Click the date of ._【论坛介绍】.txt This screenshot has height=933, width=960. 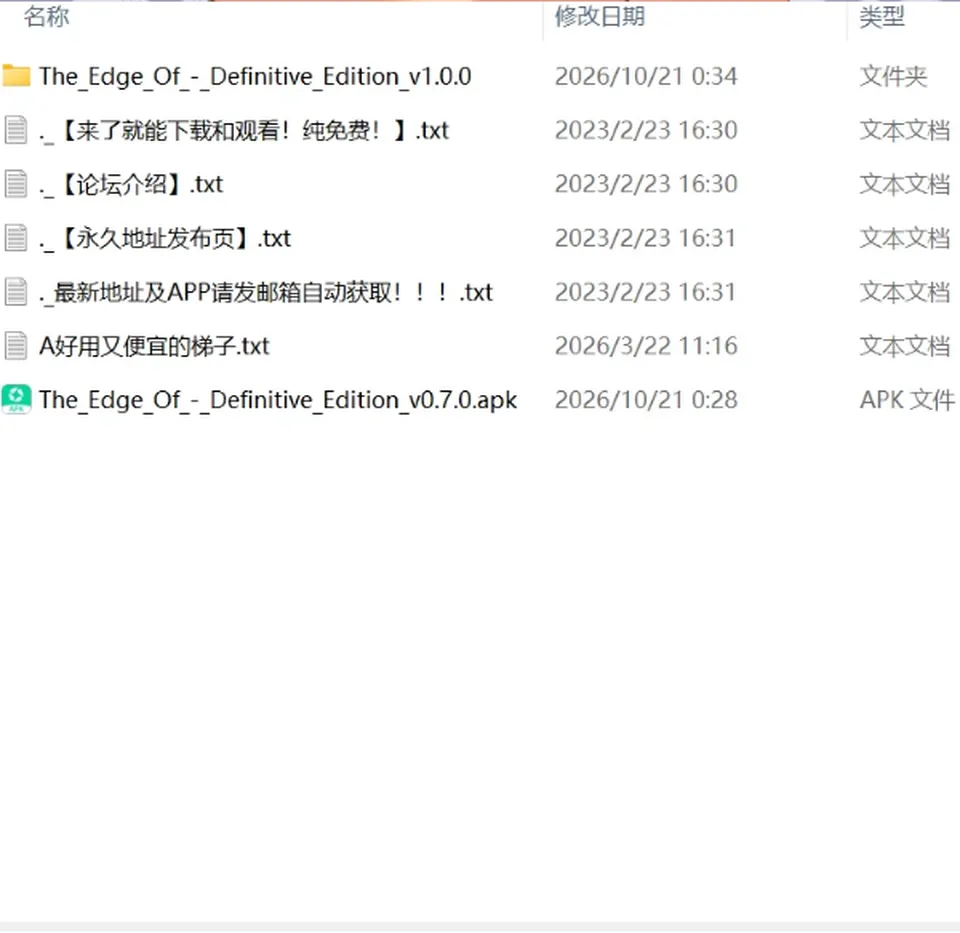tap(646, 184)
